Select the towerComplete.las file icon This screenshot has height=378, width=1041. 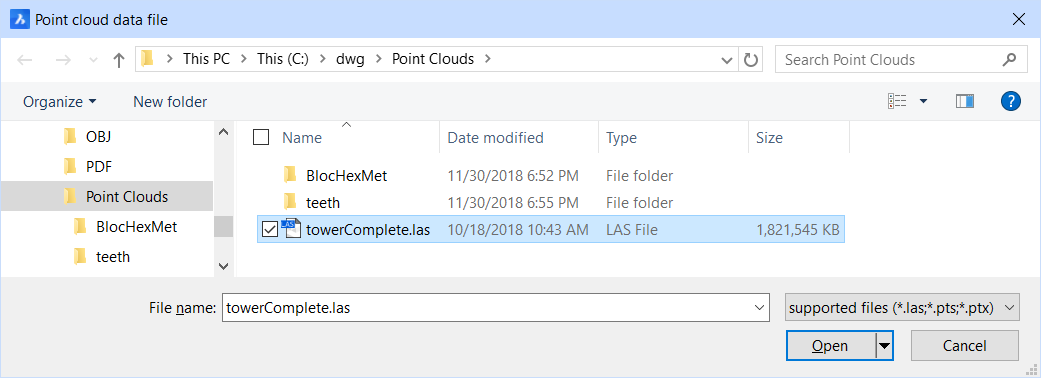pos(291,229)
